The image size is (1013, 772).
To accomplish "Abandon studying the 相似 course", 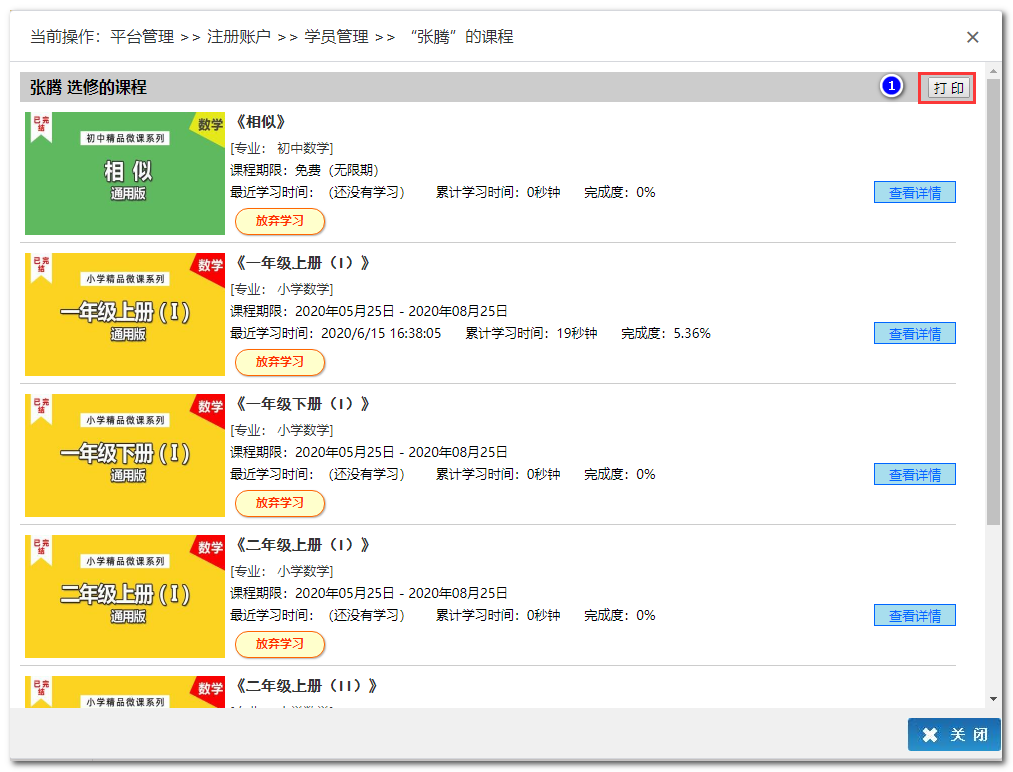I will pos(280,221).
